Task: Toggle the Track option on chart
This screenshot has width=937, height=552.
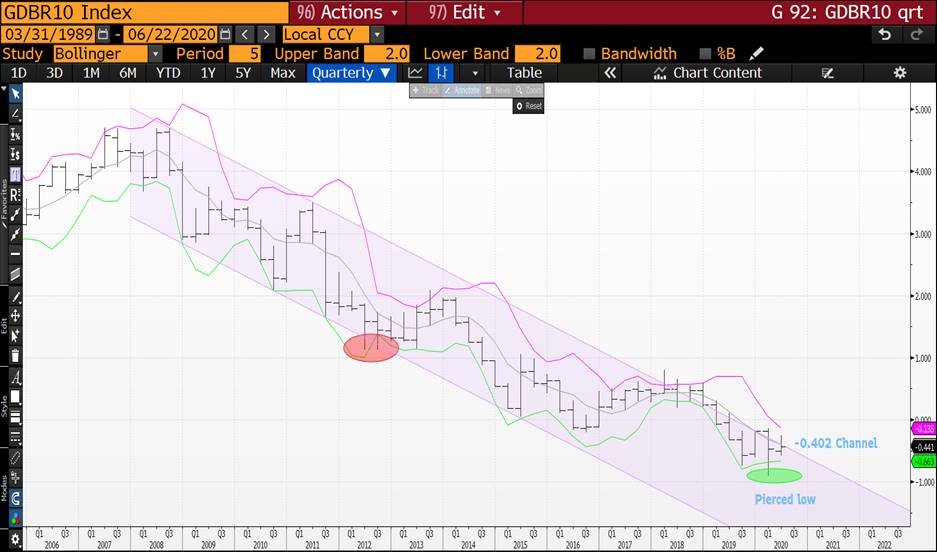Action: click(x=426, y=90)
